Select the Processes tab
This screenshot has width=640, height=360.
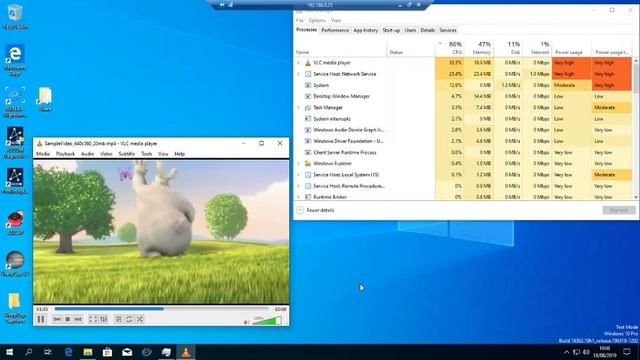307,30
